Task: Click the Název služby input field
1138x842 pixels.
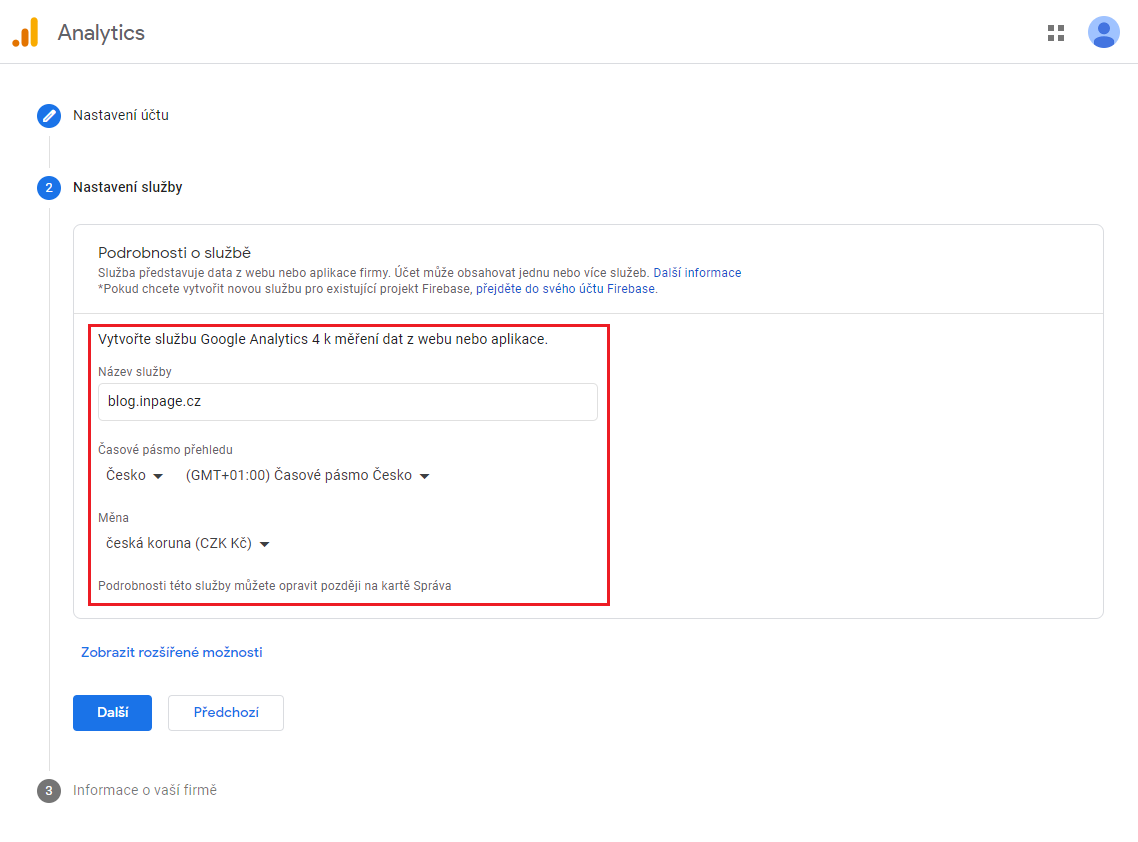Action: (348, 401)
